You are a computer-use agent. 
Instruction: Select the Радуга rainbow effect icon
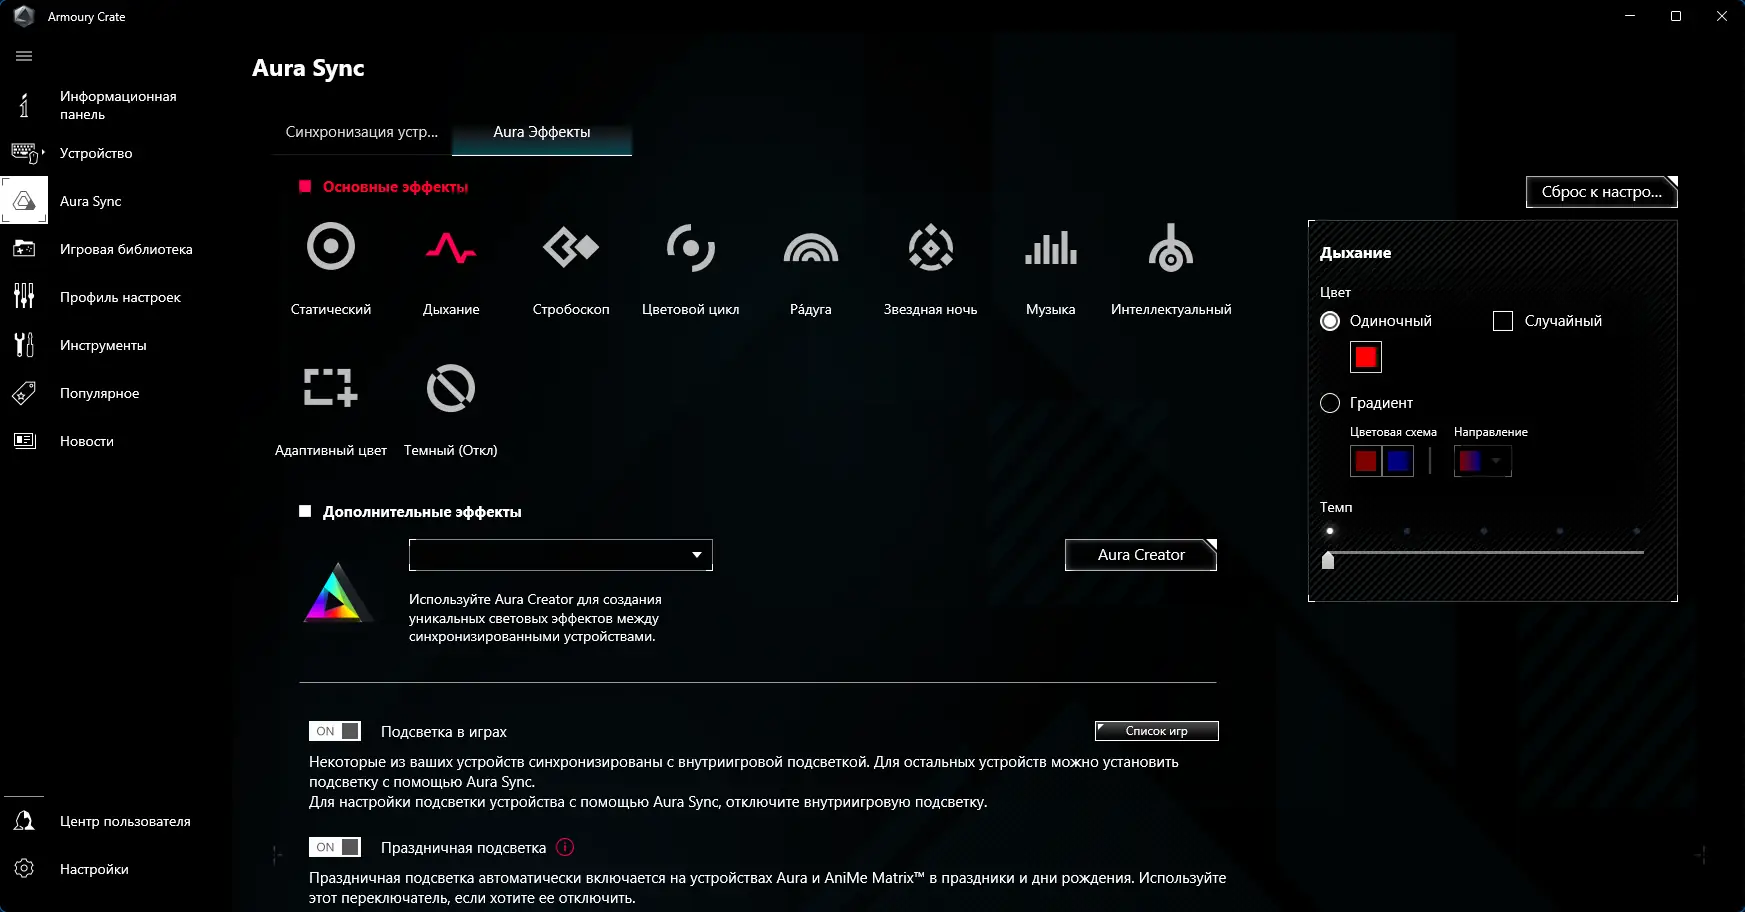coord(811,247)
